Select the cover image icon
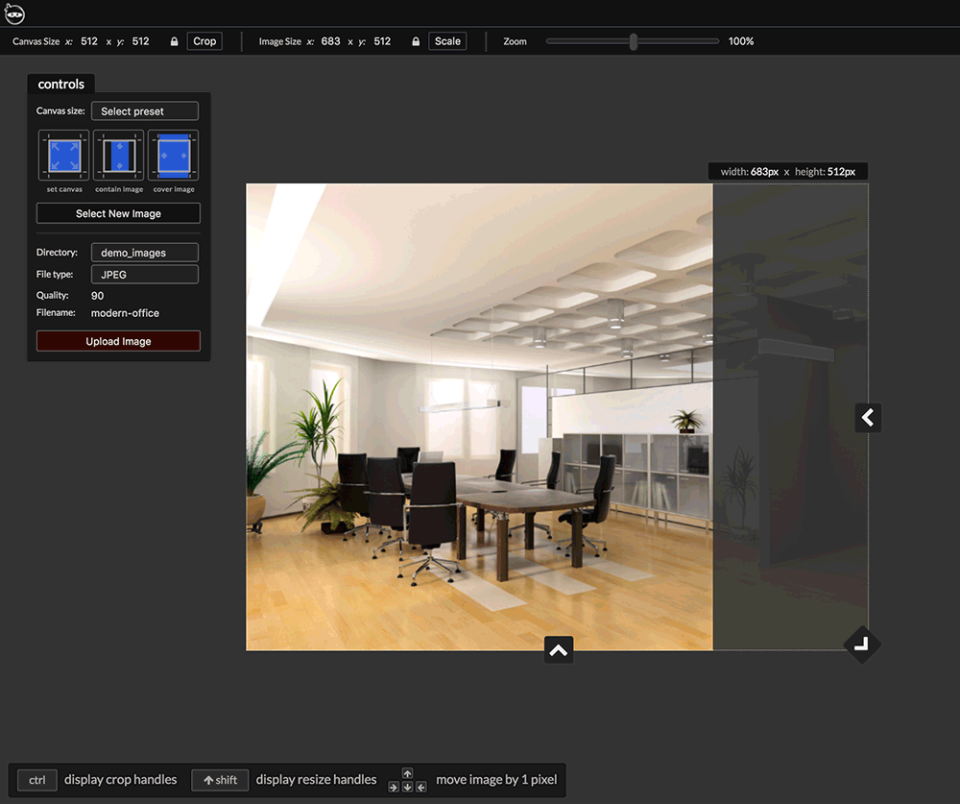The image size is (960, 804). point(174,155)
